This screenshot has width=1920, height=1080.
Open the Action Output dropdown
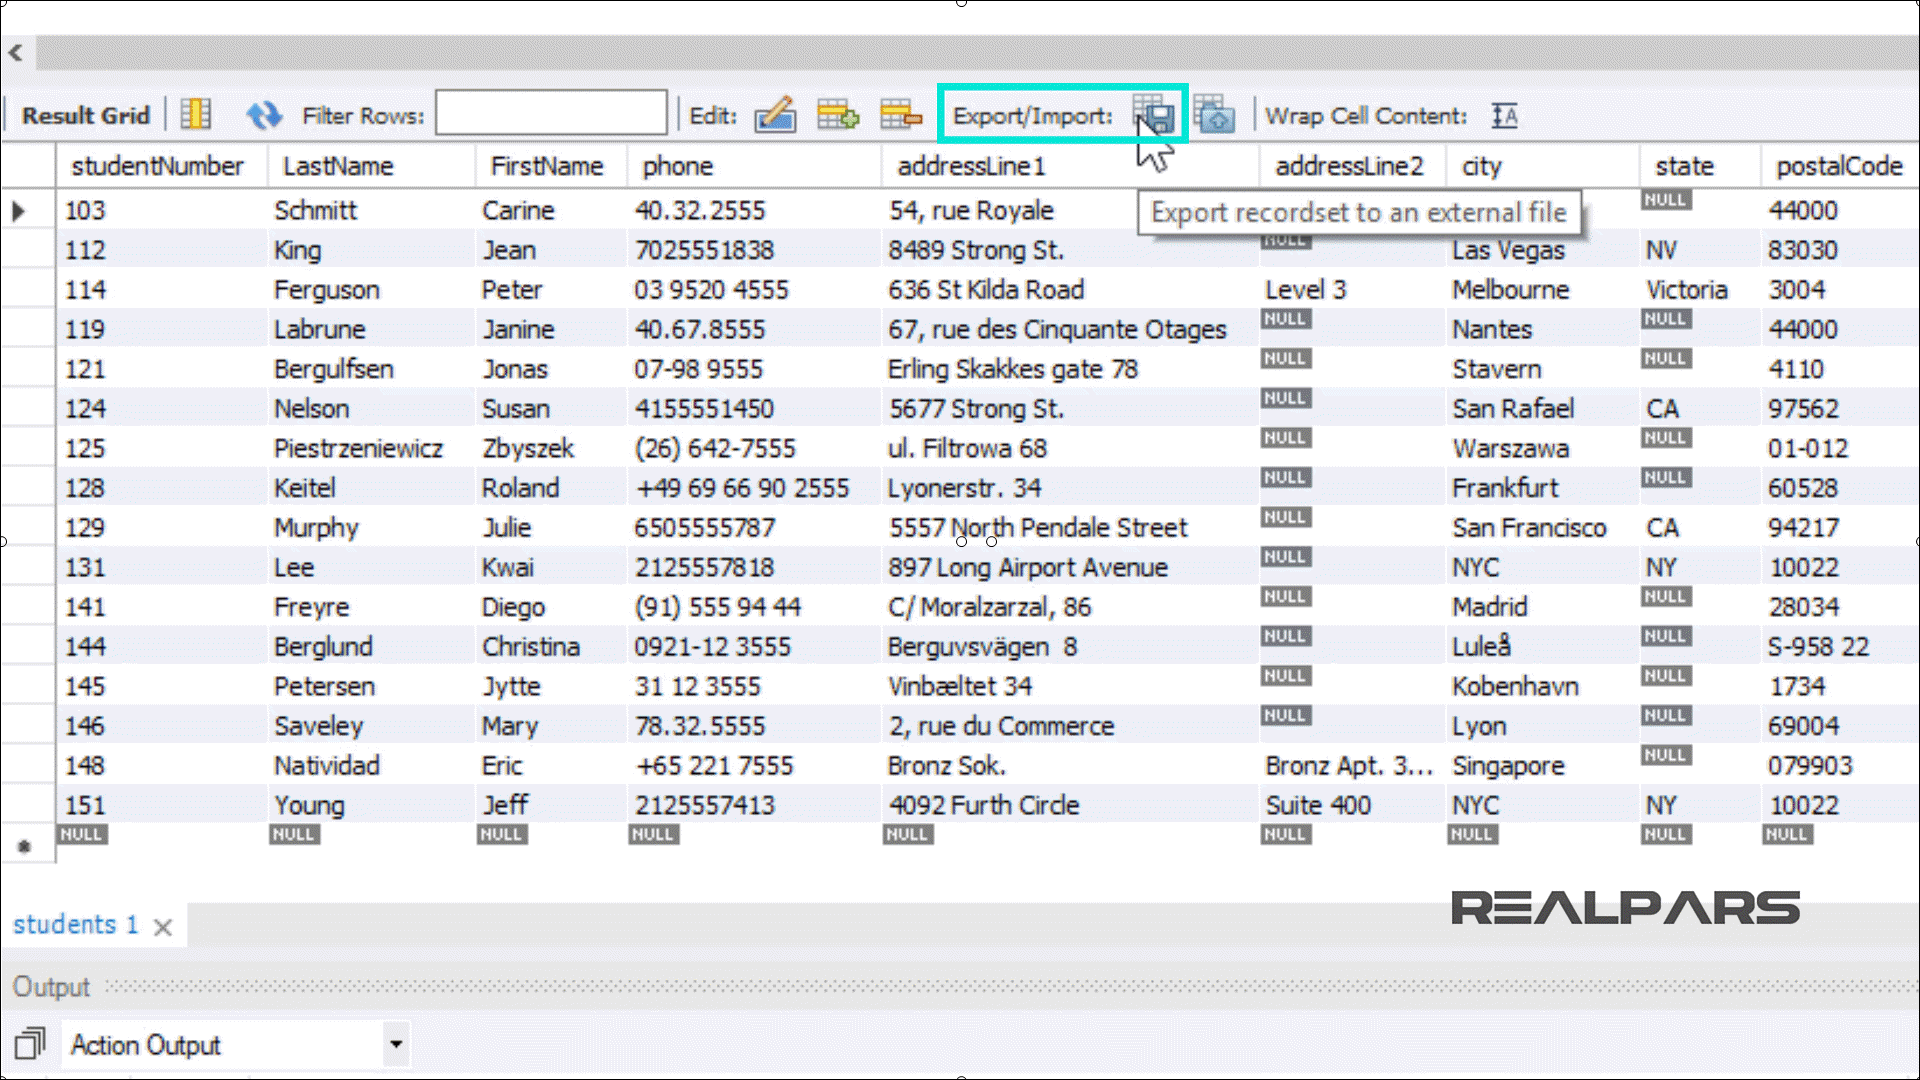point(396,1044)
